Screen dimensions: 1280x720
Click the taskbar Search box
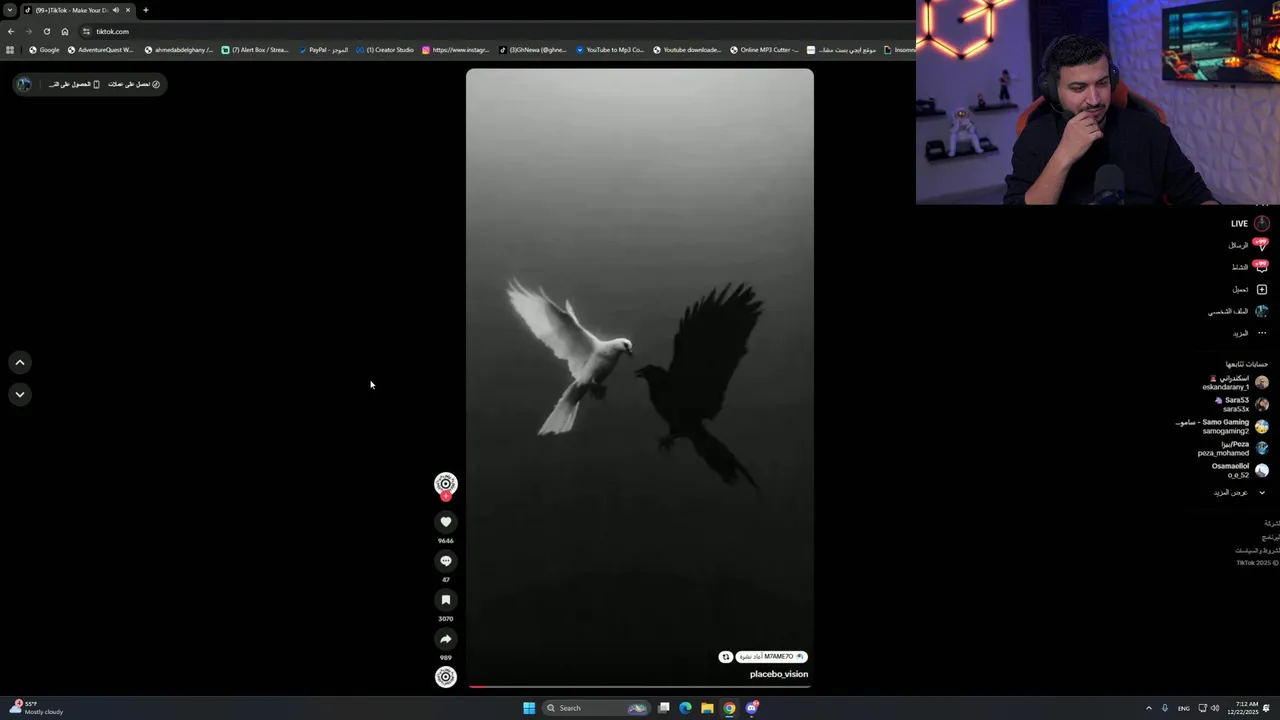[x=596, y=708]
